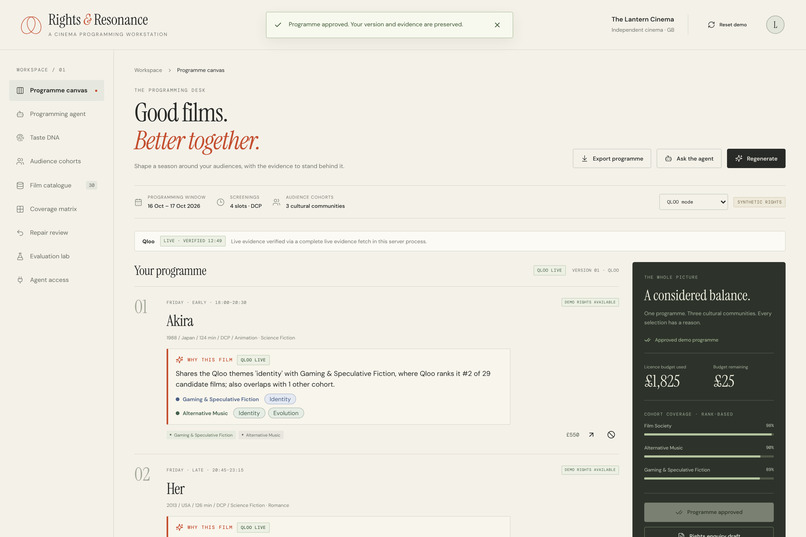Click the Ask the agent button
The height and width of the screenshot is (537, 806).
click(689, 158)
